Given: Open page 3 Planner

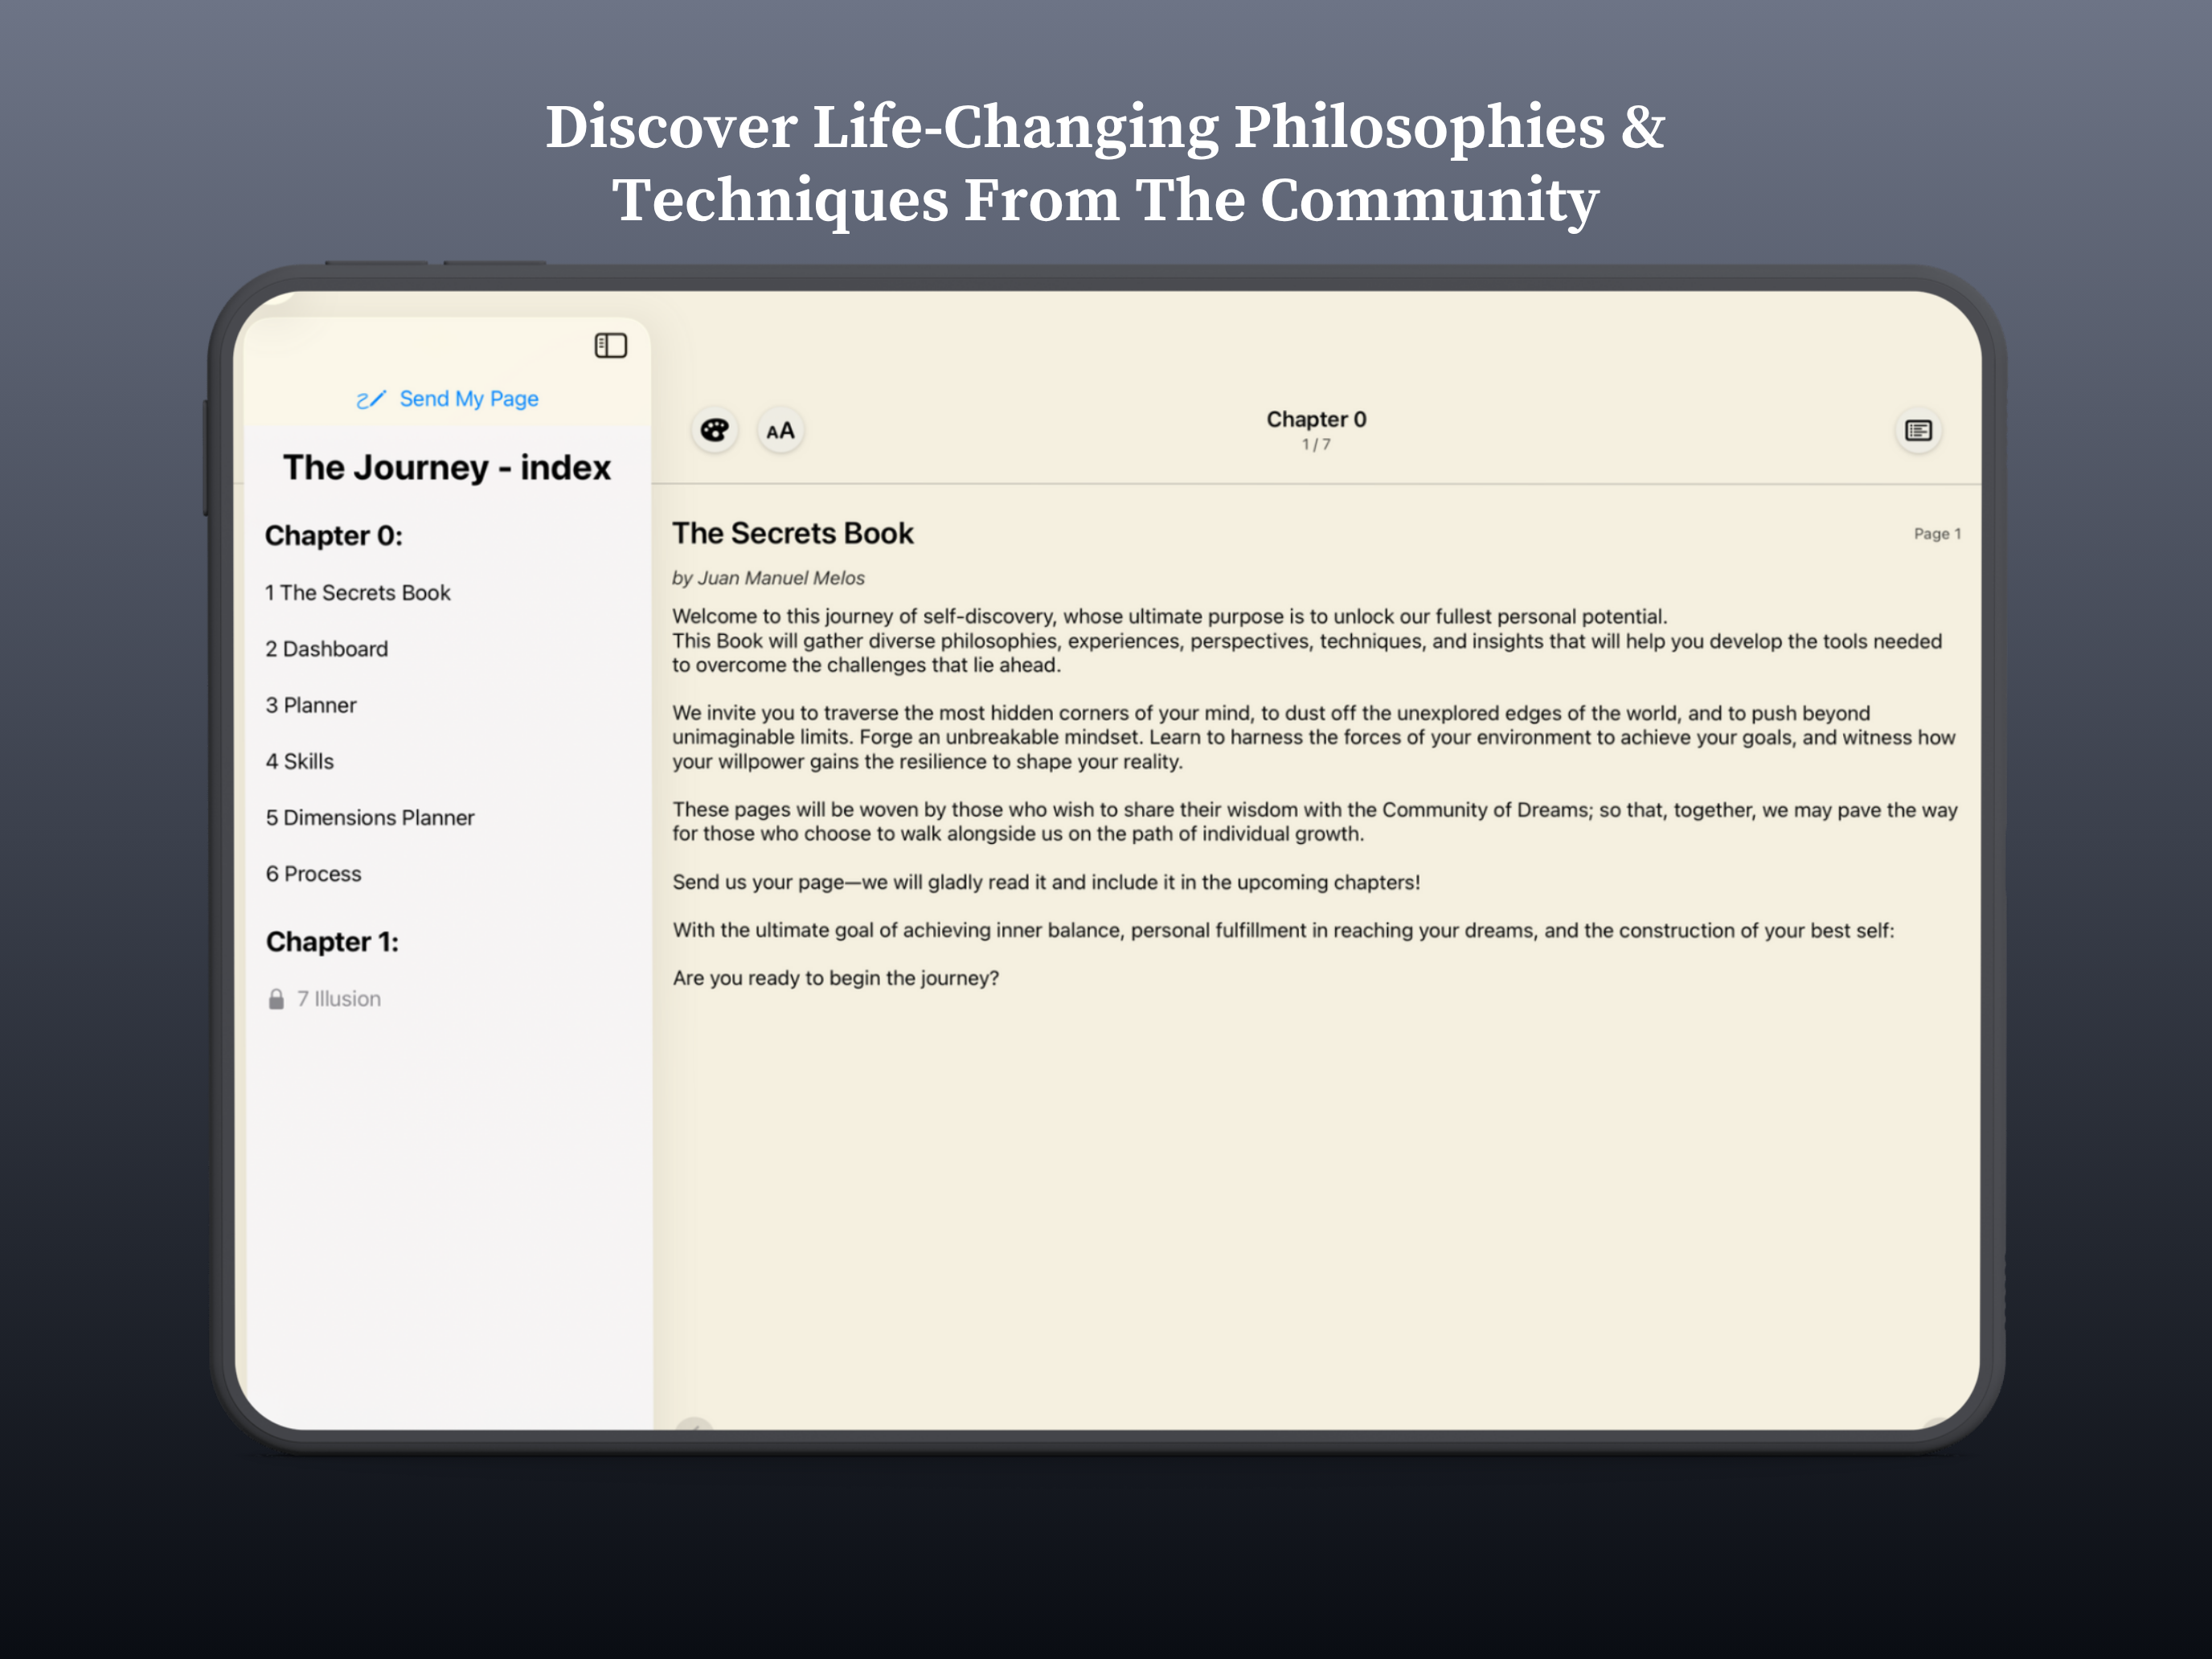Looking at the screenshot, I should pos(311,705).
